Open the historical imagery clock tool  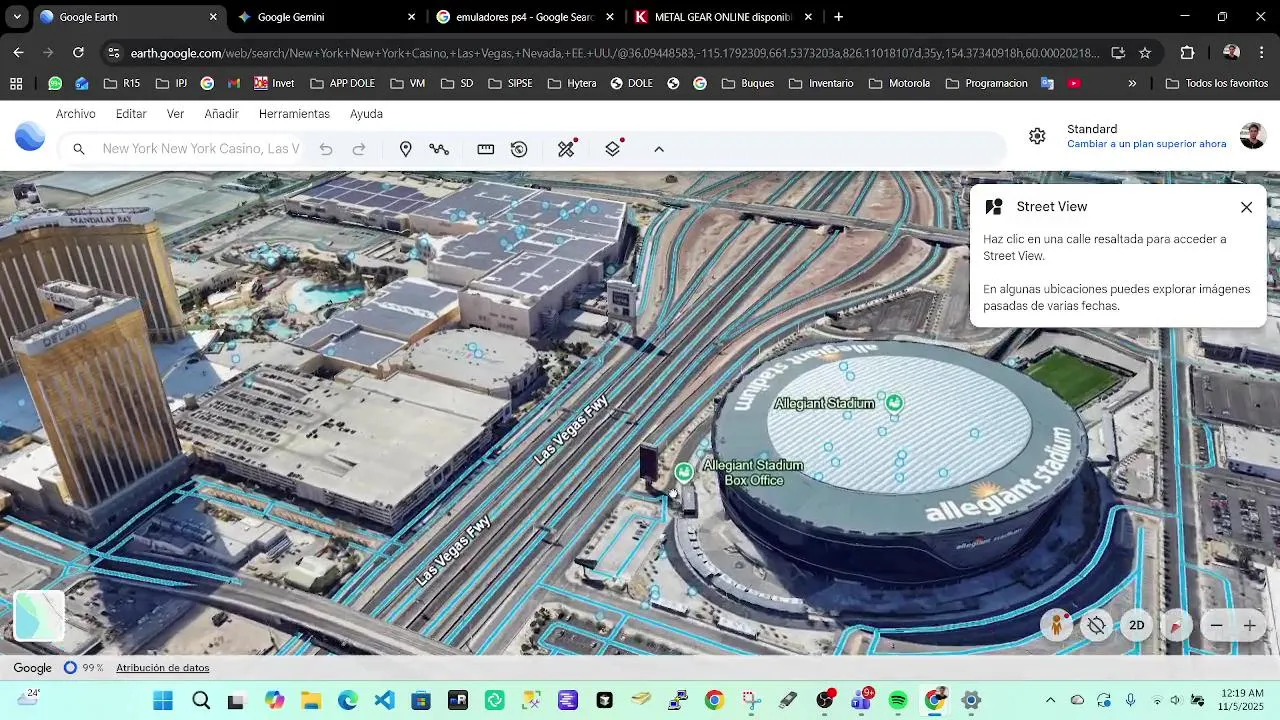(519, 149)
